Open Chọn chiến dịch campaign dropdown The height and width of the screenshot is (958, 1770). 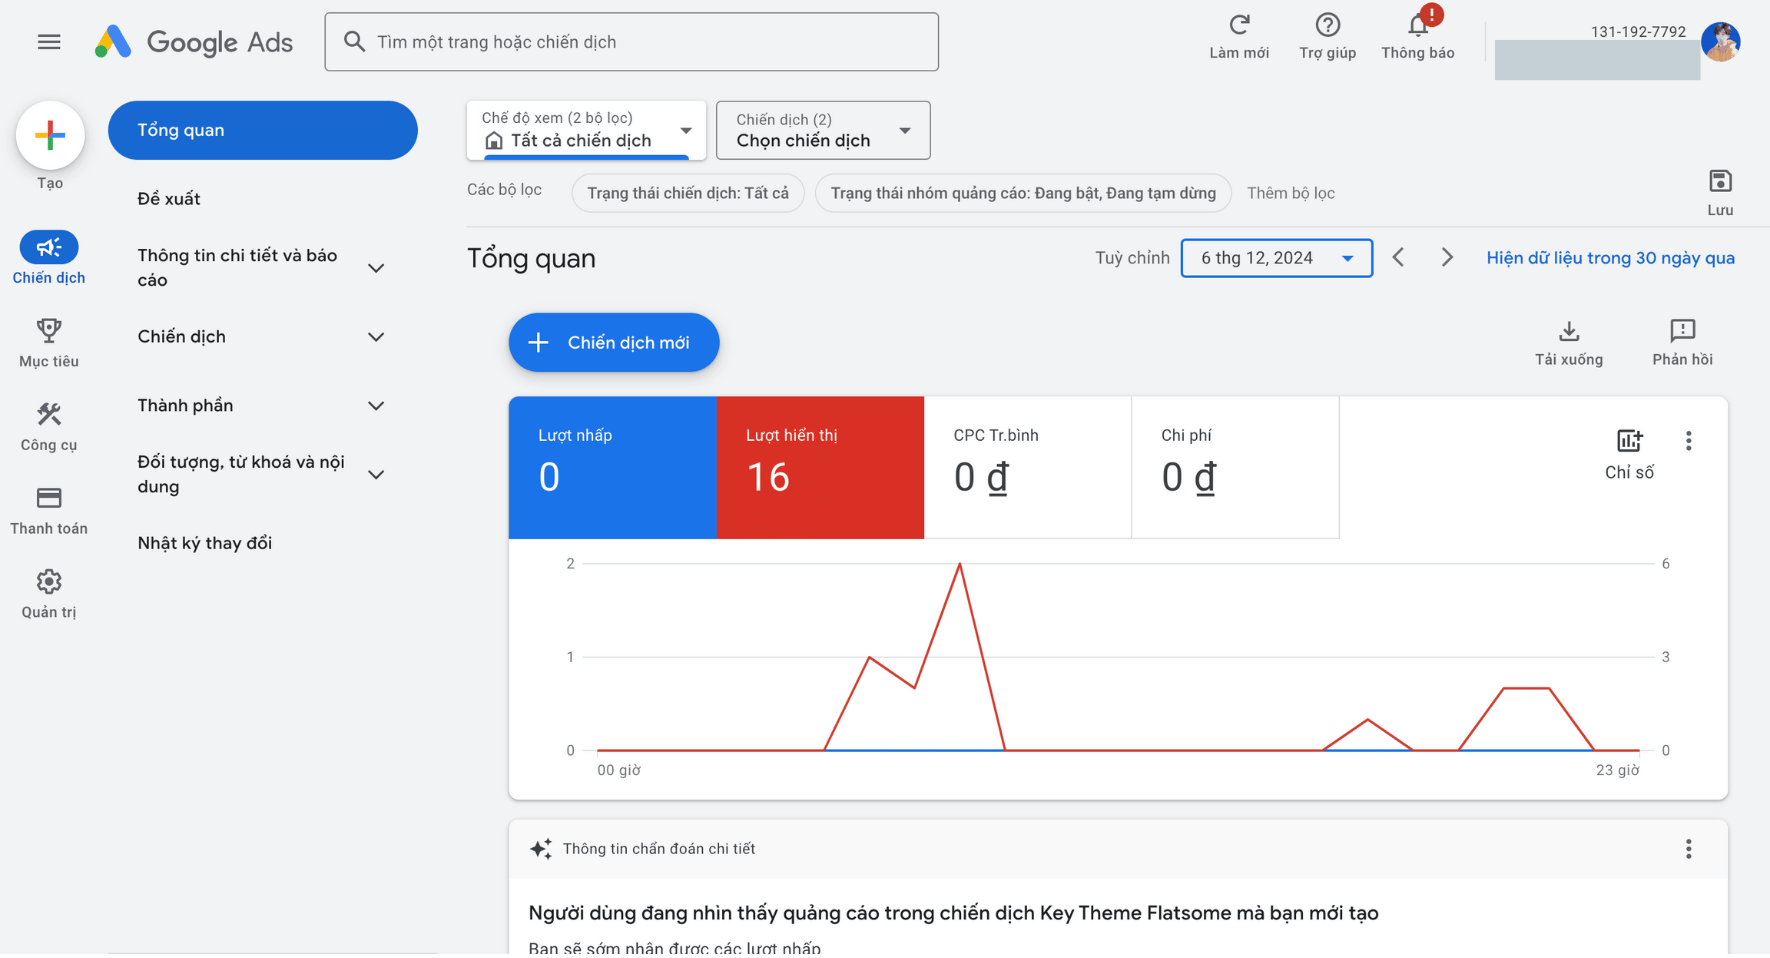click(x=823, y=130)
